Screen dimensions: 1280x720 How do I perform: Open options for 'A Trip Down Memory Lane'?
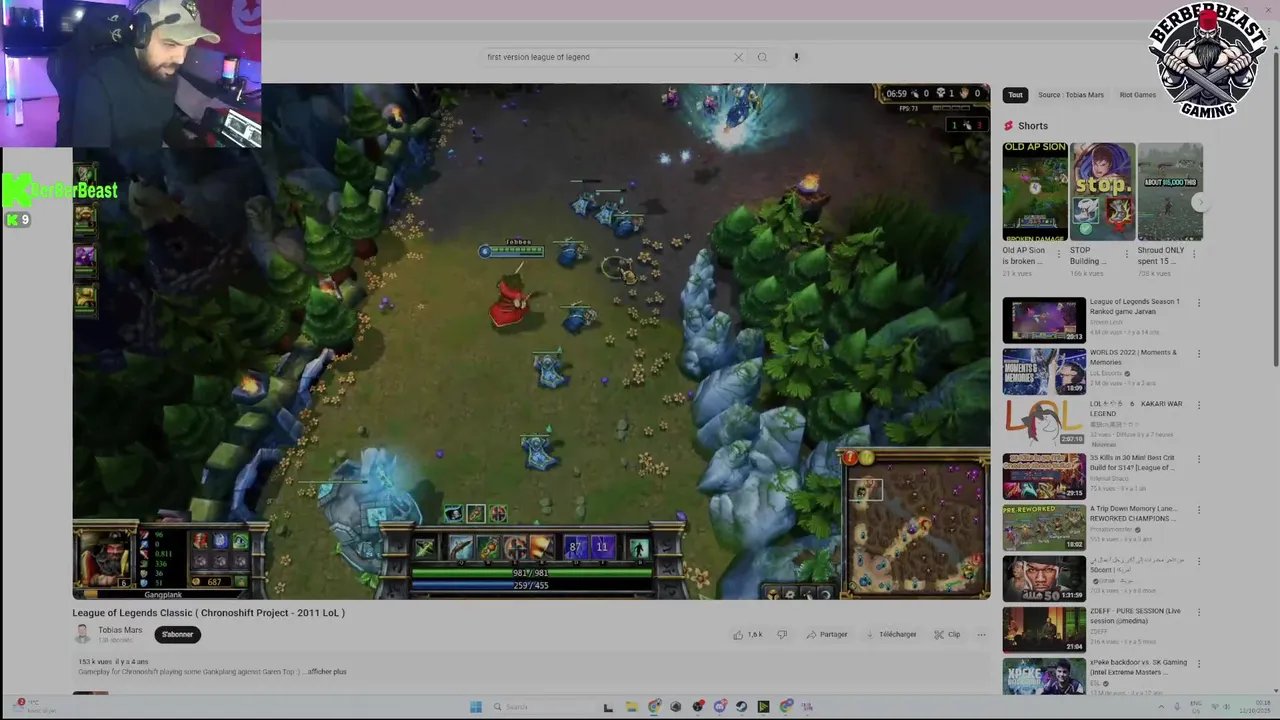coord(1199,511)
